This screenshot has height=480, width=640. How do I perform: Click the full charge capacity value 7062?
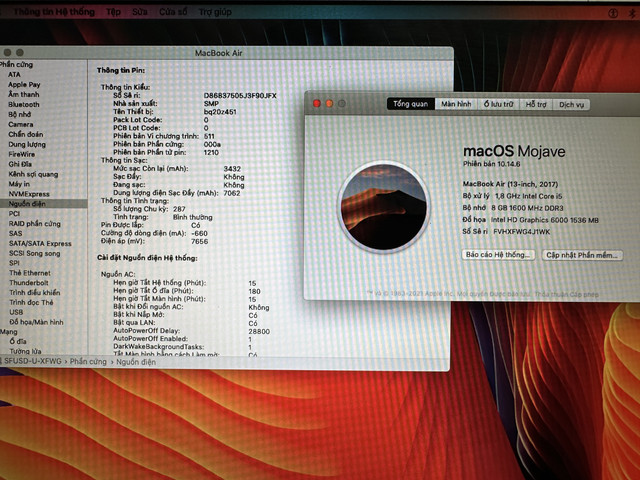tap(232, 193)
